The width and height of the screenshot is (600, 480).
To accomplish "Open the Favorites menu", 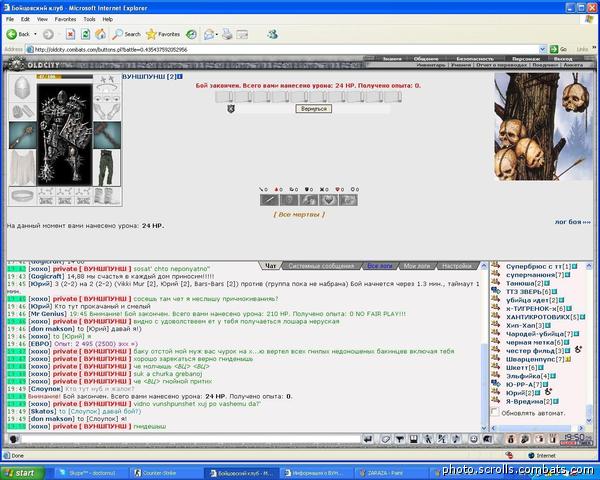I will coord(64,18).
